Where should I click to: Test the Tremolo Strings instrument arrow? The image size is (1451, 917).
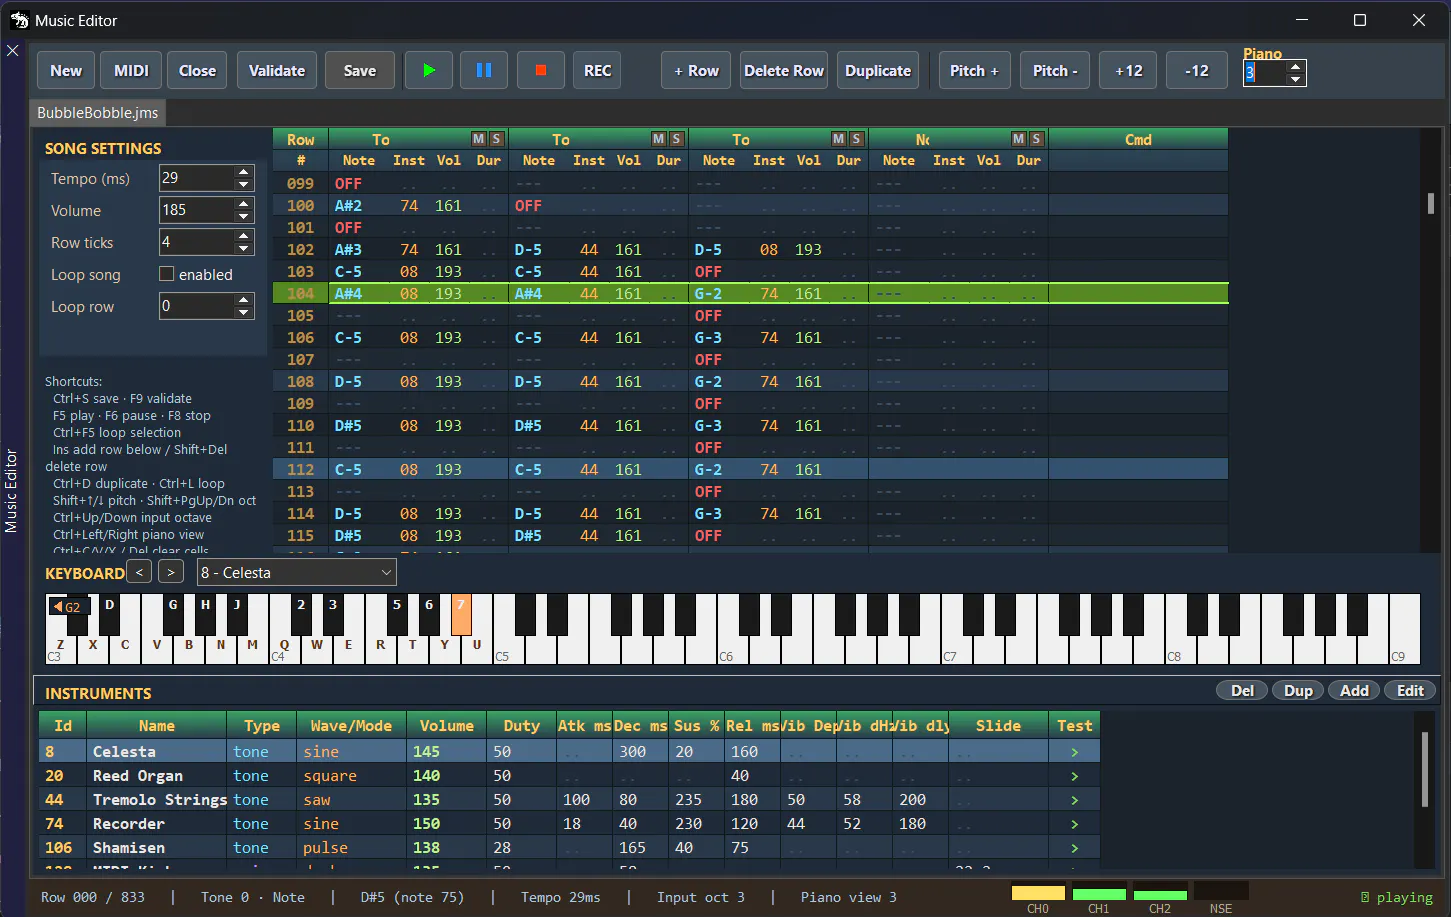click(1075, 800)
